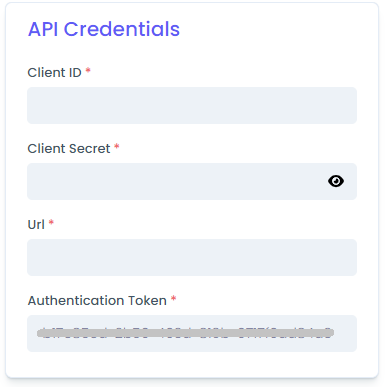The width and height of the screenshot is (385, 387).
Task: Click the Authentication Token label
Action: pyautogui.click(x=97, y=301)
